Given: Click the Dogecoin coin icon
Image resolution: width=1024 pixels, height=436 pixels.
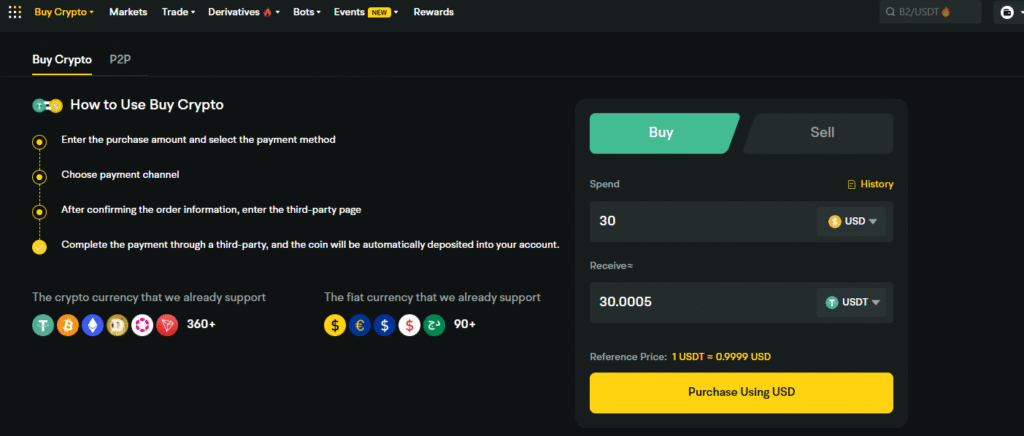Looking at the screenshot, I should pyautogui.click(x=118, y=325).
